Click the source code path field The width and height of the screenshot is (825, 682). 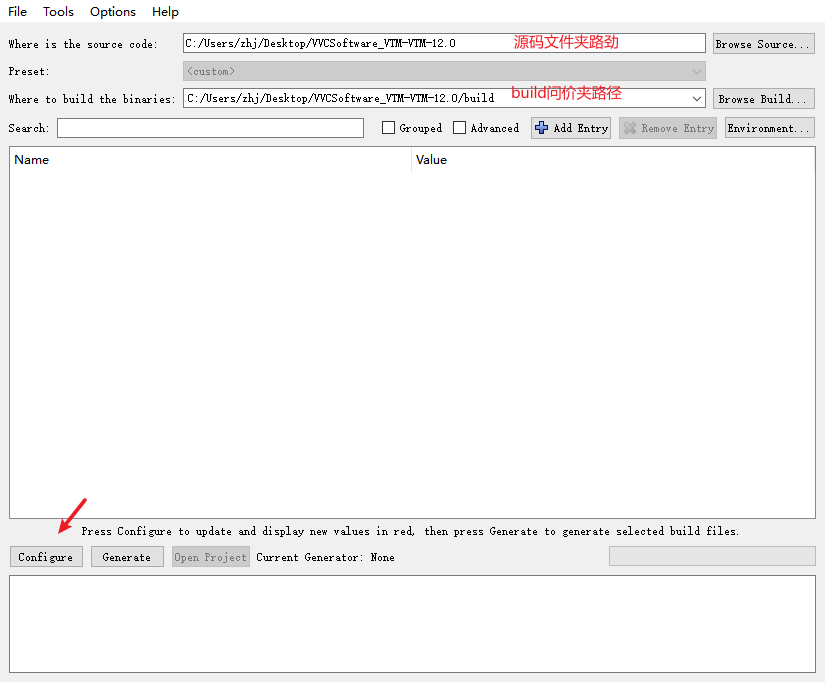point(444,43)
